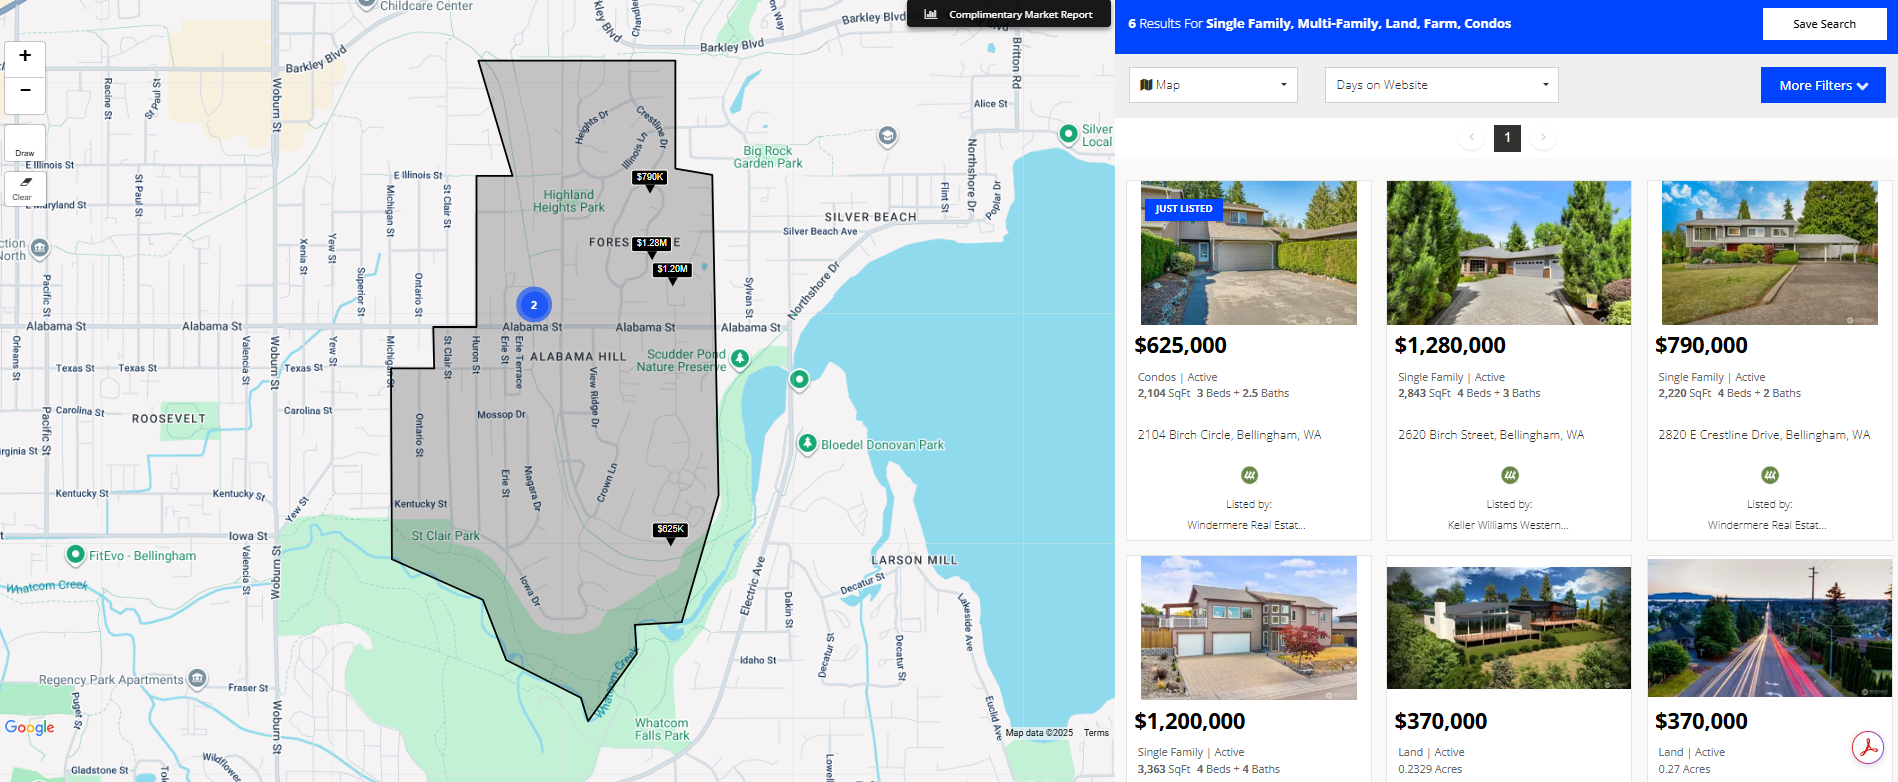Open the 0.2329 Acres land listing photo
Screen dimensions: 1898x782
(x=1509, y=628)
